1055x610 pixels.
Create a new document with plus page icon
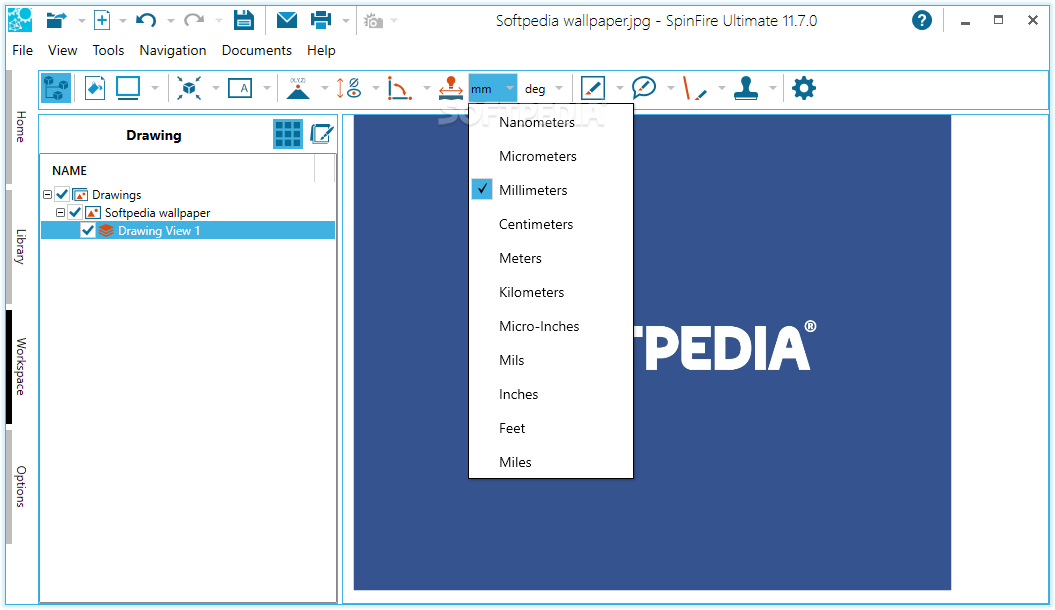coord(102,20)
